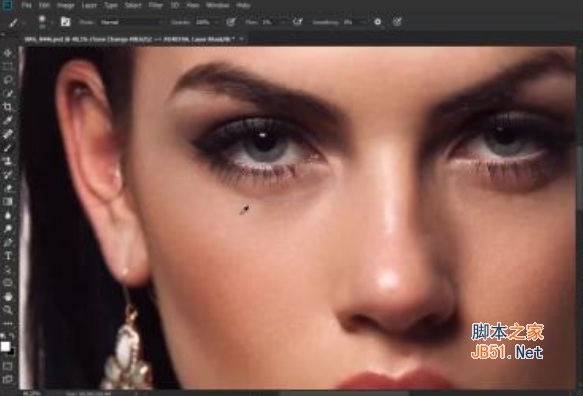This screenshot has height=396, width=583.
Task: Pick the black background color swatch
Action: pyautogui.click(x=12, y=351)
